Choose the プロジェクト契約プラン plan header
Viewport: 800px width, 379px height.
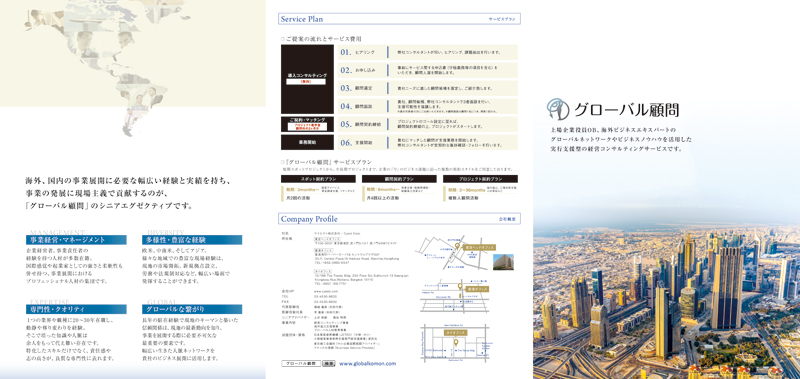(x=480, y=179)
